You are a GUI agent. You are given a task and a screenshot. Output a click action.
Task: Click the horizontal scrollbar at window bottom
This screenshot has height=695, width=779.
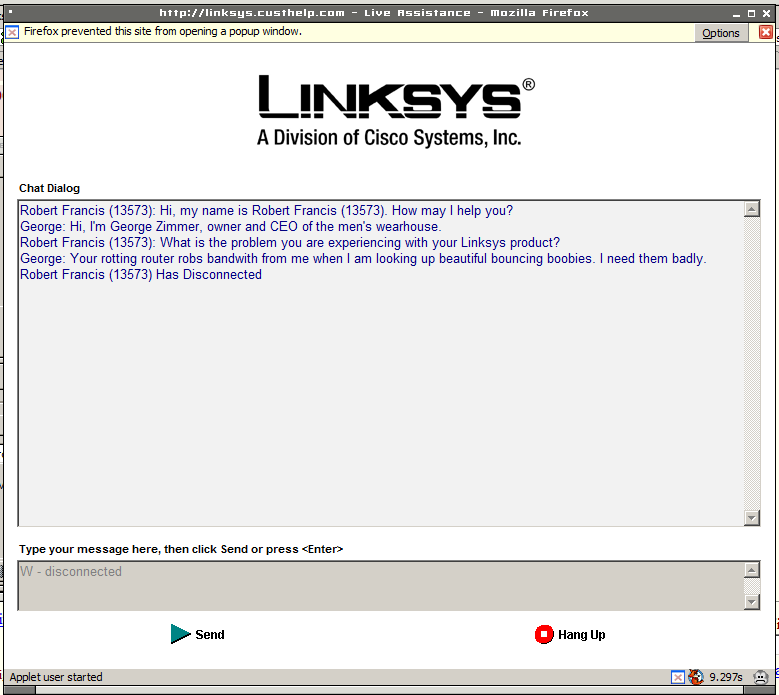click(x=390, y=691)
